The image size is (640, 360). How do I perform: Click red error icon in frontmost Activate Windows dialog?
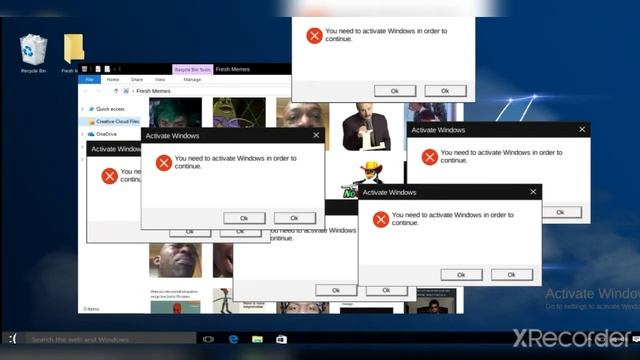pos(380,220)
